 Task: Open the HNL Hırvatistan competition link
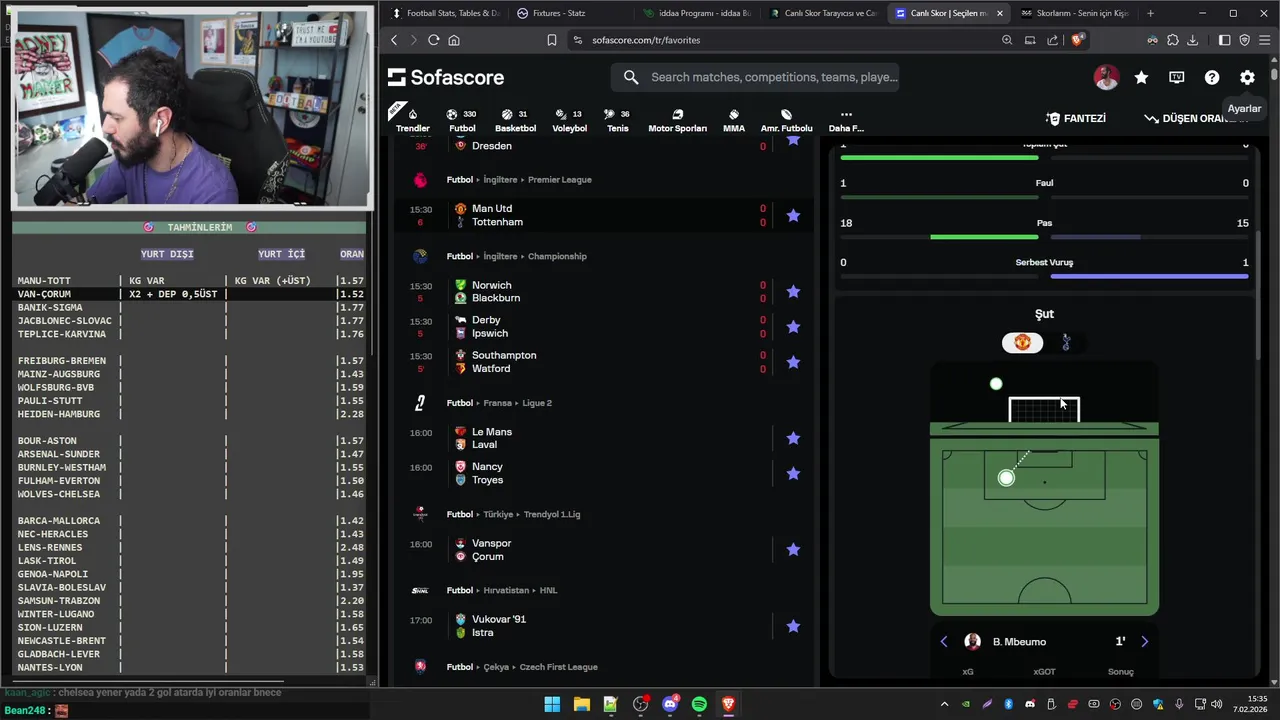(548, 590)
